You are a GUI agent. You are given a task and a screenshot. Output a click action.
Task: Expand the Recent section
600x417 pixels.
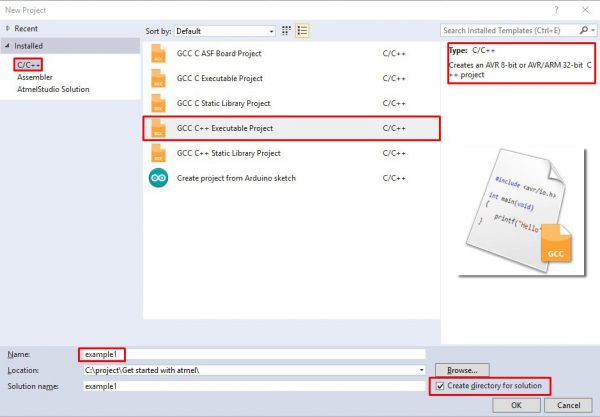point(8,28)
